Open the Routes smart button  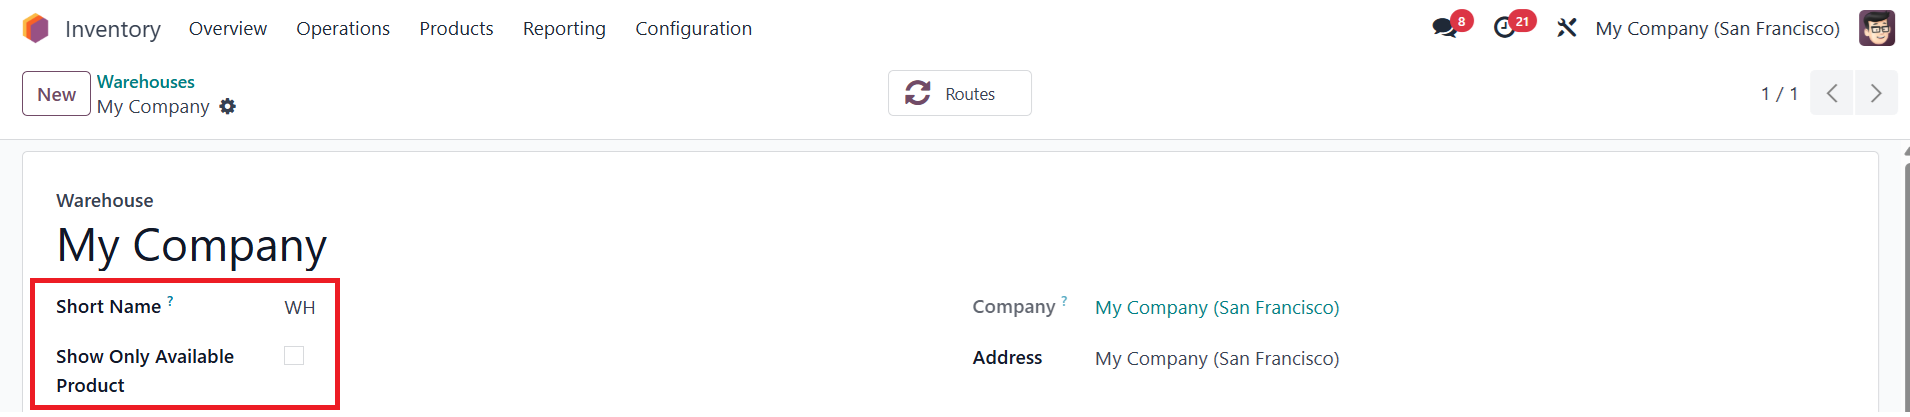pos(959,93)
